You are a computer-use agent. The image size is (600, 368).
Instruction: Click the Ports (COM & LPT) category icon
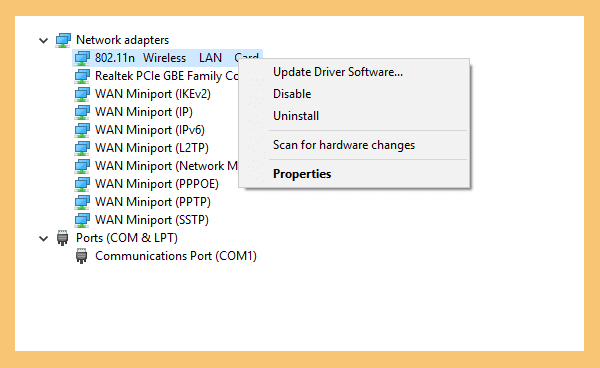coord(62,238)
